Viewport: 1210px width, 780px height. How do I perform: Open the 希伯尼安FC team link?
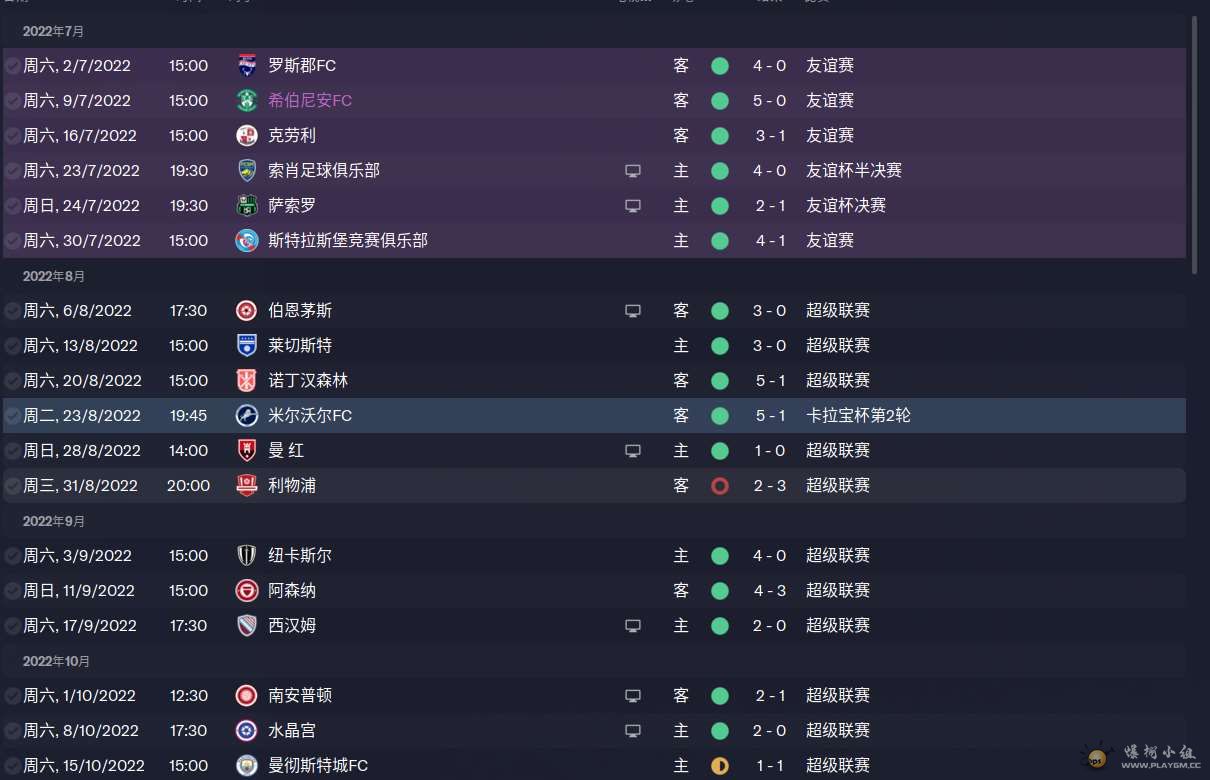[x=310, y=101]
